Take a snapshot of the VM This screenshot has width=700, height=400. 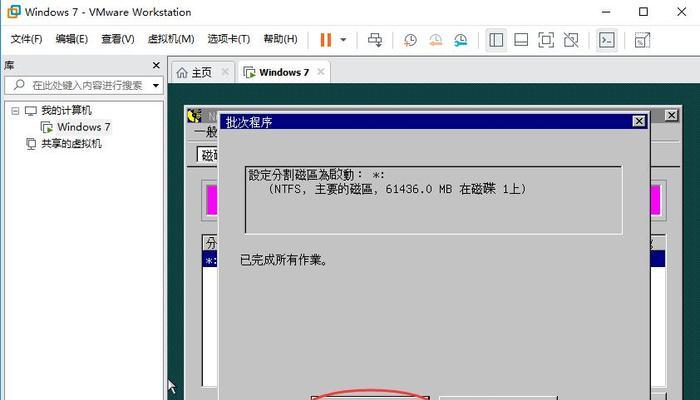click(x=410, y=40)
